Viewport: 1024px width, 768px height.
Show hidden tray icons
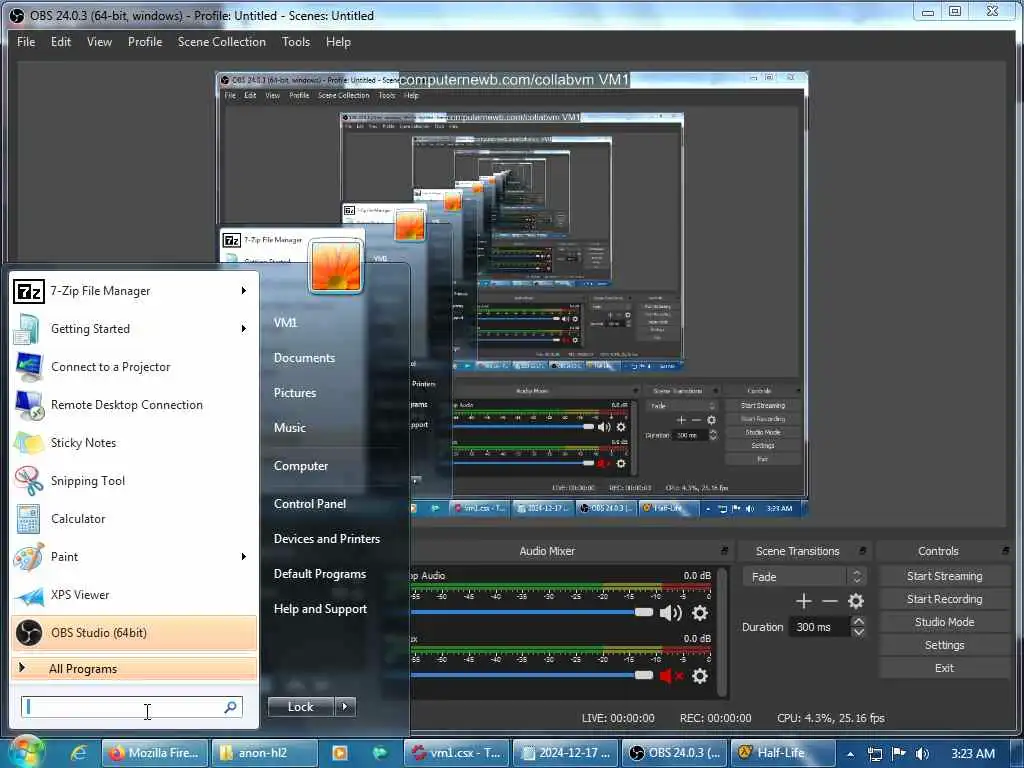(x=850, y=754)
